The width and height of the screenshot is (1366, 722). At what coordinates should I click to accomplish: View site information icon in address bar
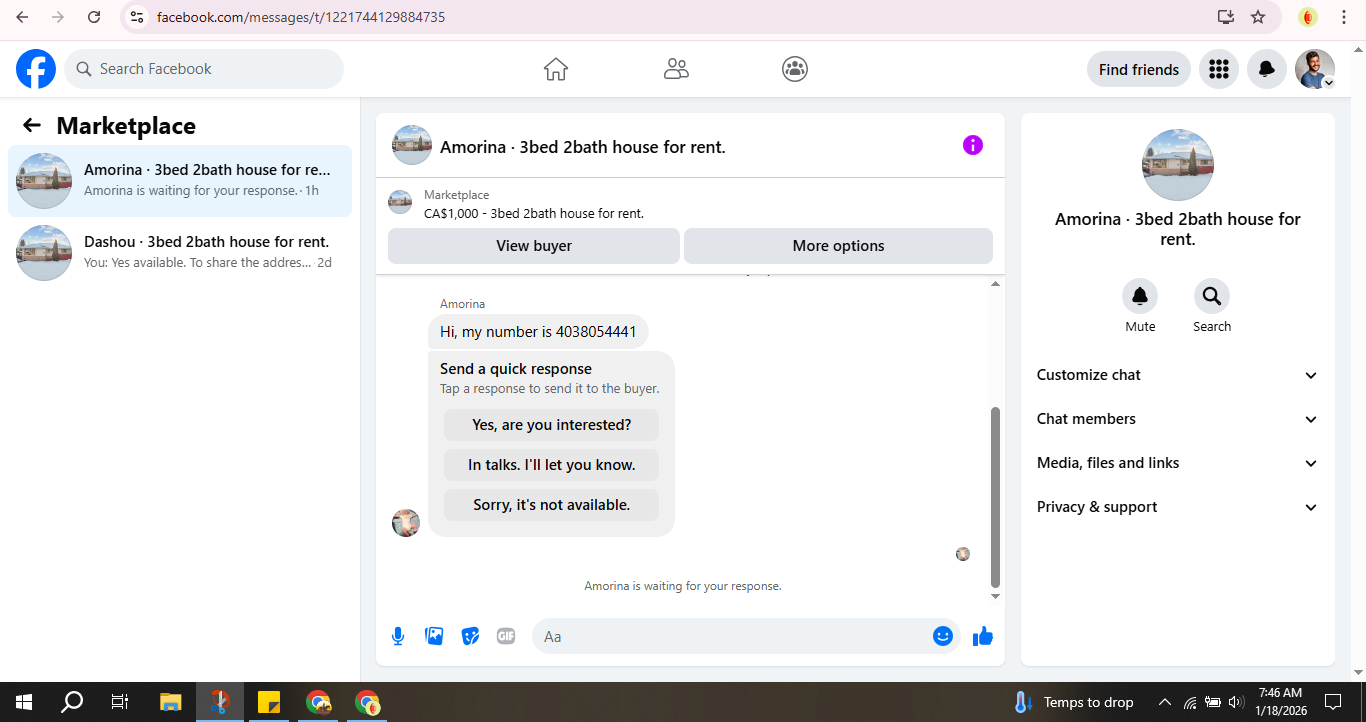(138, 17)
